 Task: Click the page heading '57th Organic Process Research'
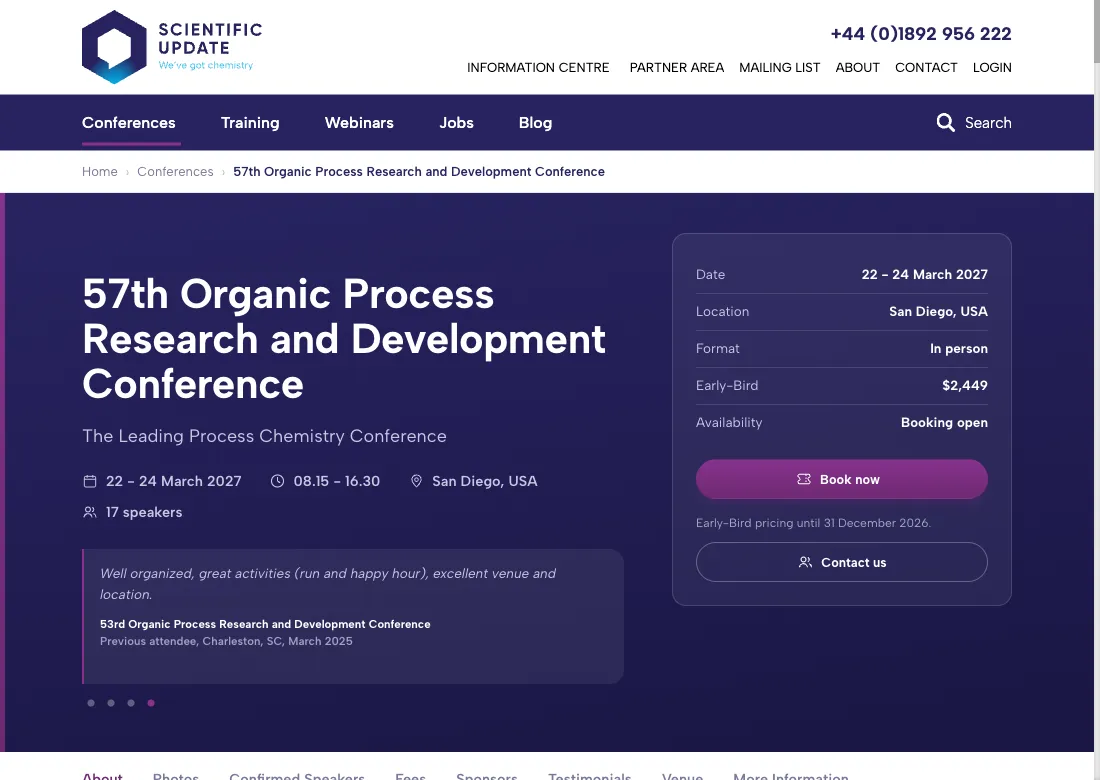[x=344, y=339]
